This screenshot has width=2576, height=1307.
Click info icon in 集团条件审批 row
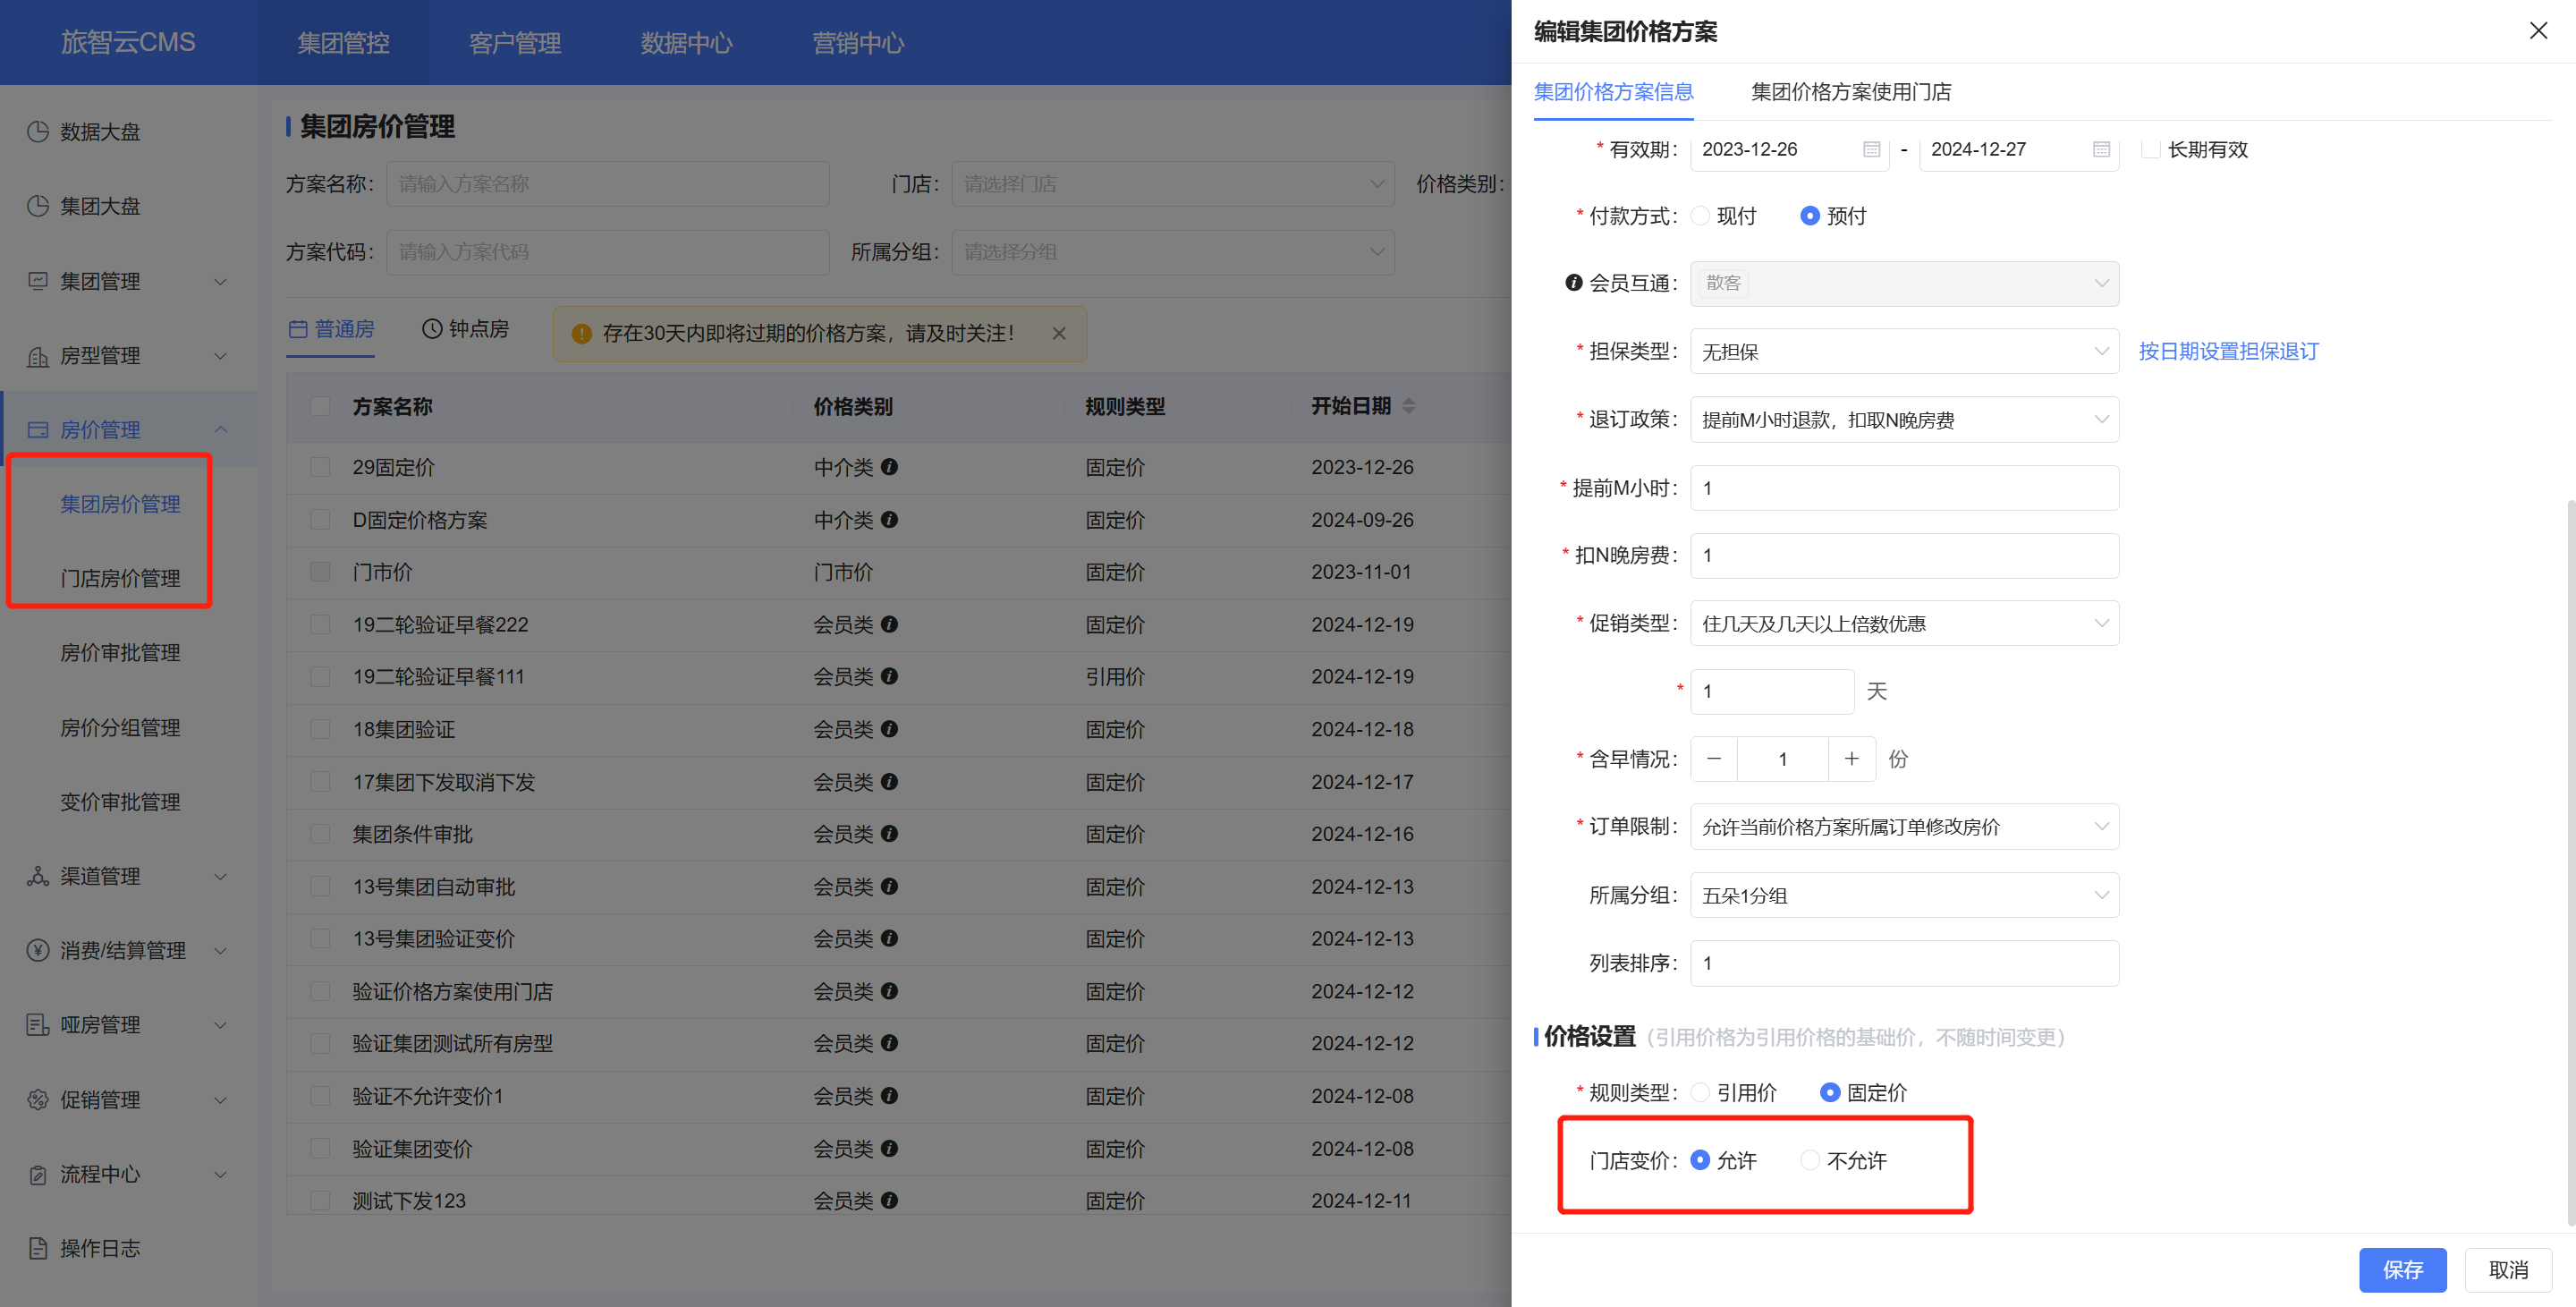click(x=890, y=834)
